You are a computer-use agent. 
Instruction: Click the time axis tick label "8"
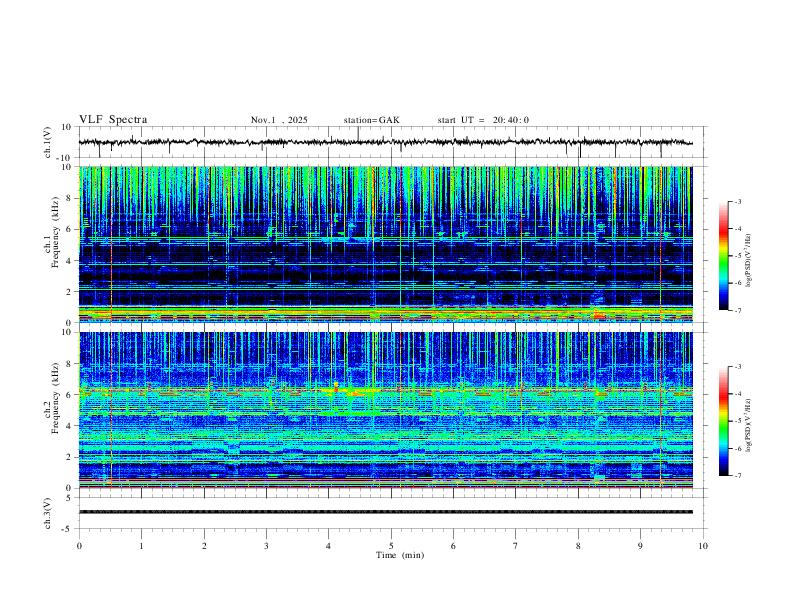pos(578,546)
